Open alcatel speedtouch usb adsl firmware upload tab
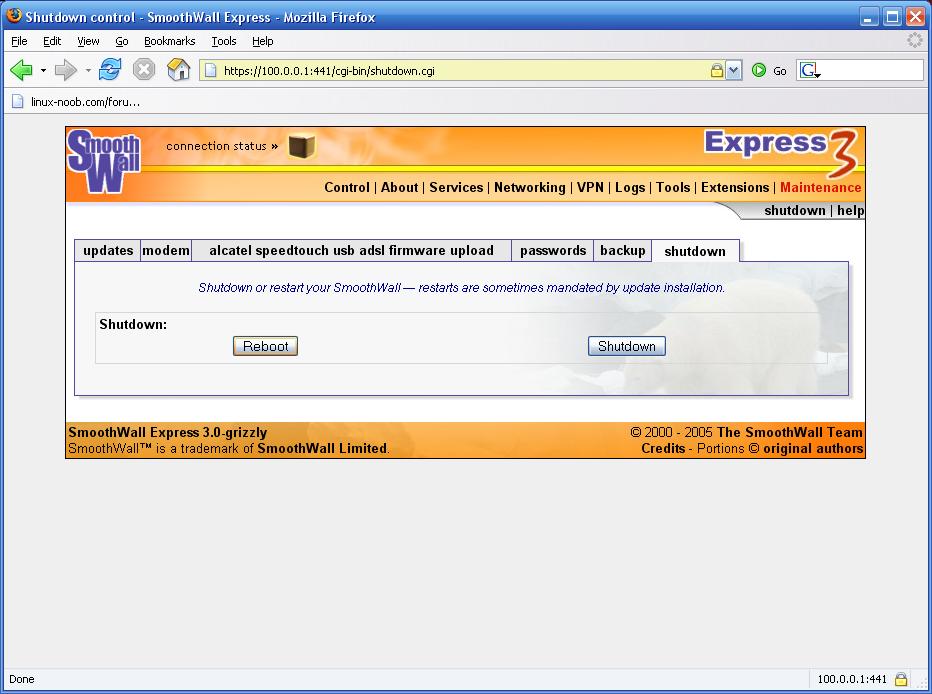932x694 pixels. pos(351,251)
